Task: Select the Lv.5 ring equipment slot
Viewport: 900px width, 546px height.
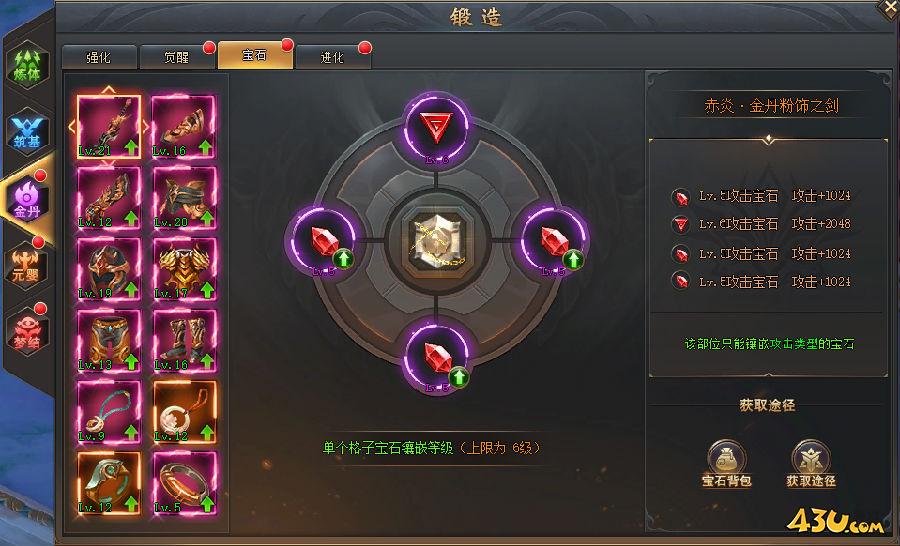Action: (184, 483)
